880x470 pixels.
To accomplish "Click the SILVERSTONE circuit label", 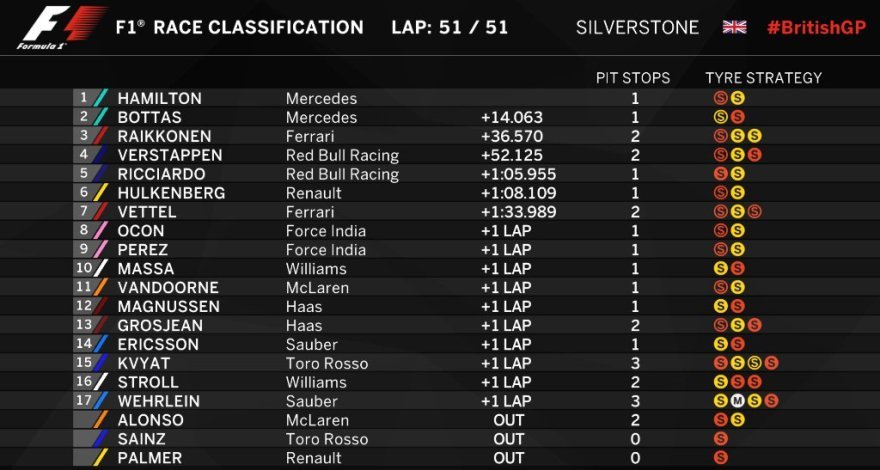I will pyautogui.click(x=637, y=27).
